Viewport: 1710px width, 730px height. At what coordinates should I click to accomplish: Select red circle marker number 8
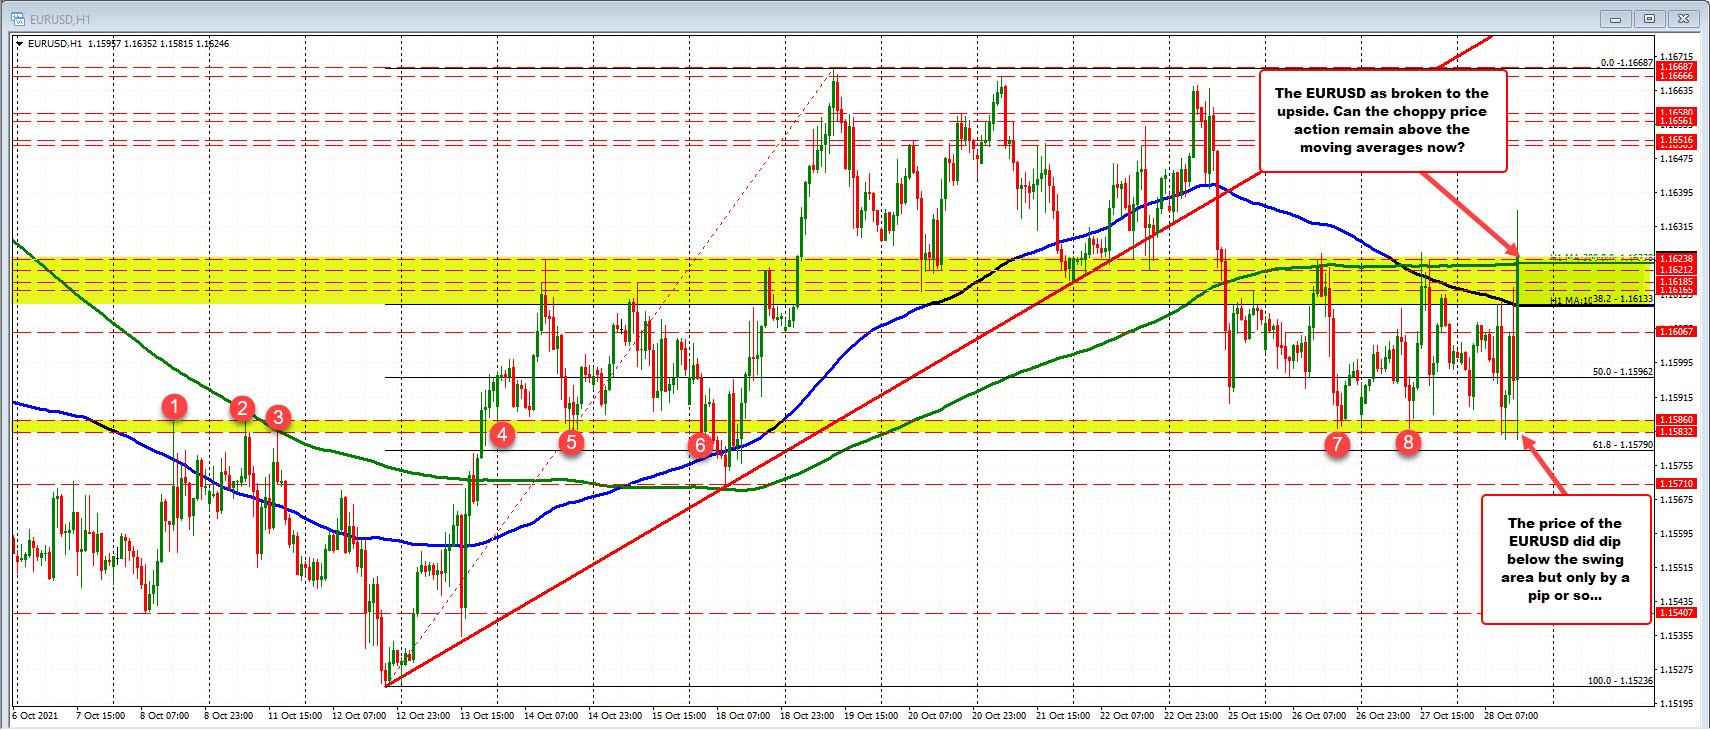click(x=1408, y=441)
